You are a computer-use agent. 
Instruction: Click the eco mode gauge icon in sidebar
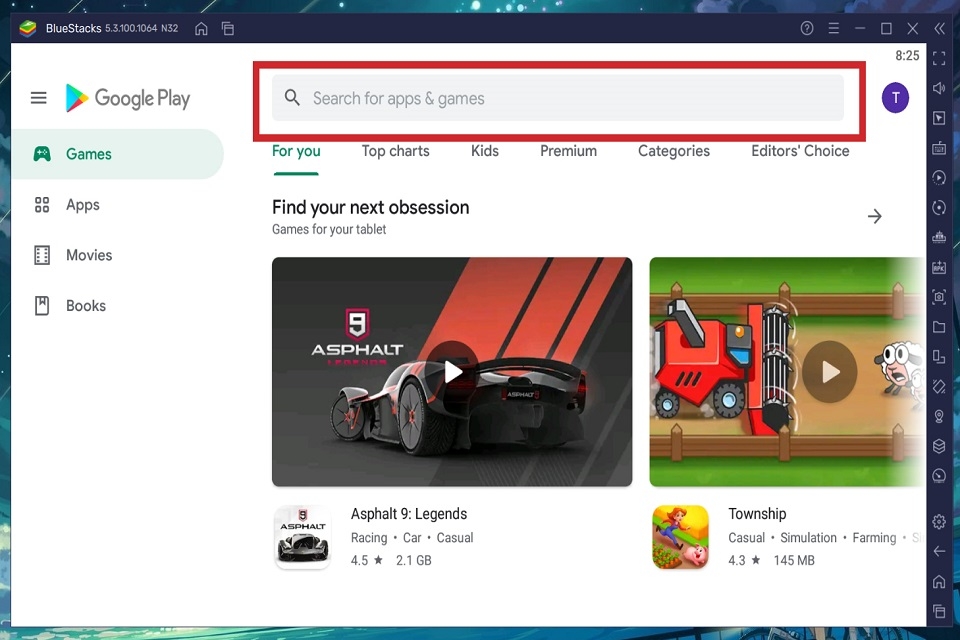click(939, 476)
